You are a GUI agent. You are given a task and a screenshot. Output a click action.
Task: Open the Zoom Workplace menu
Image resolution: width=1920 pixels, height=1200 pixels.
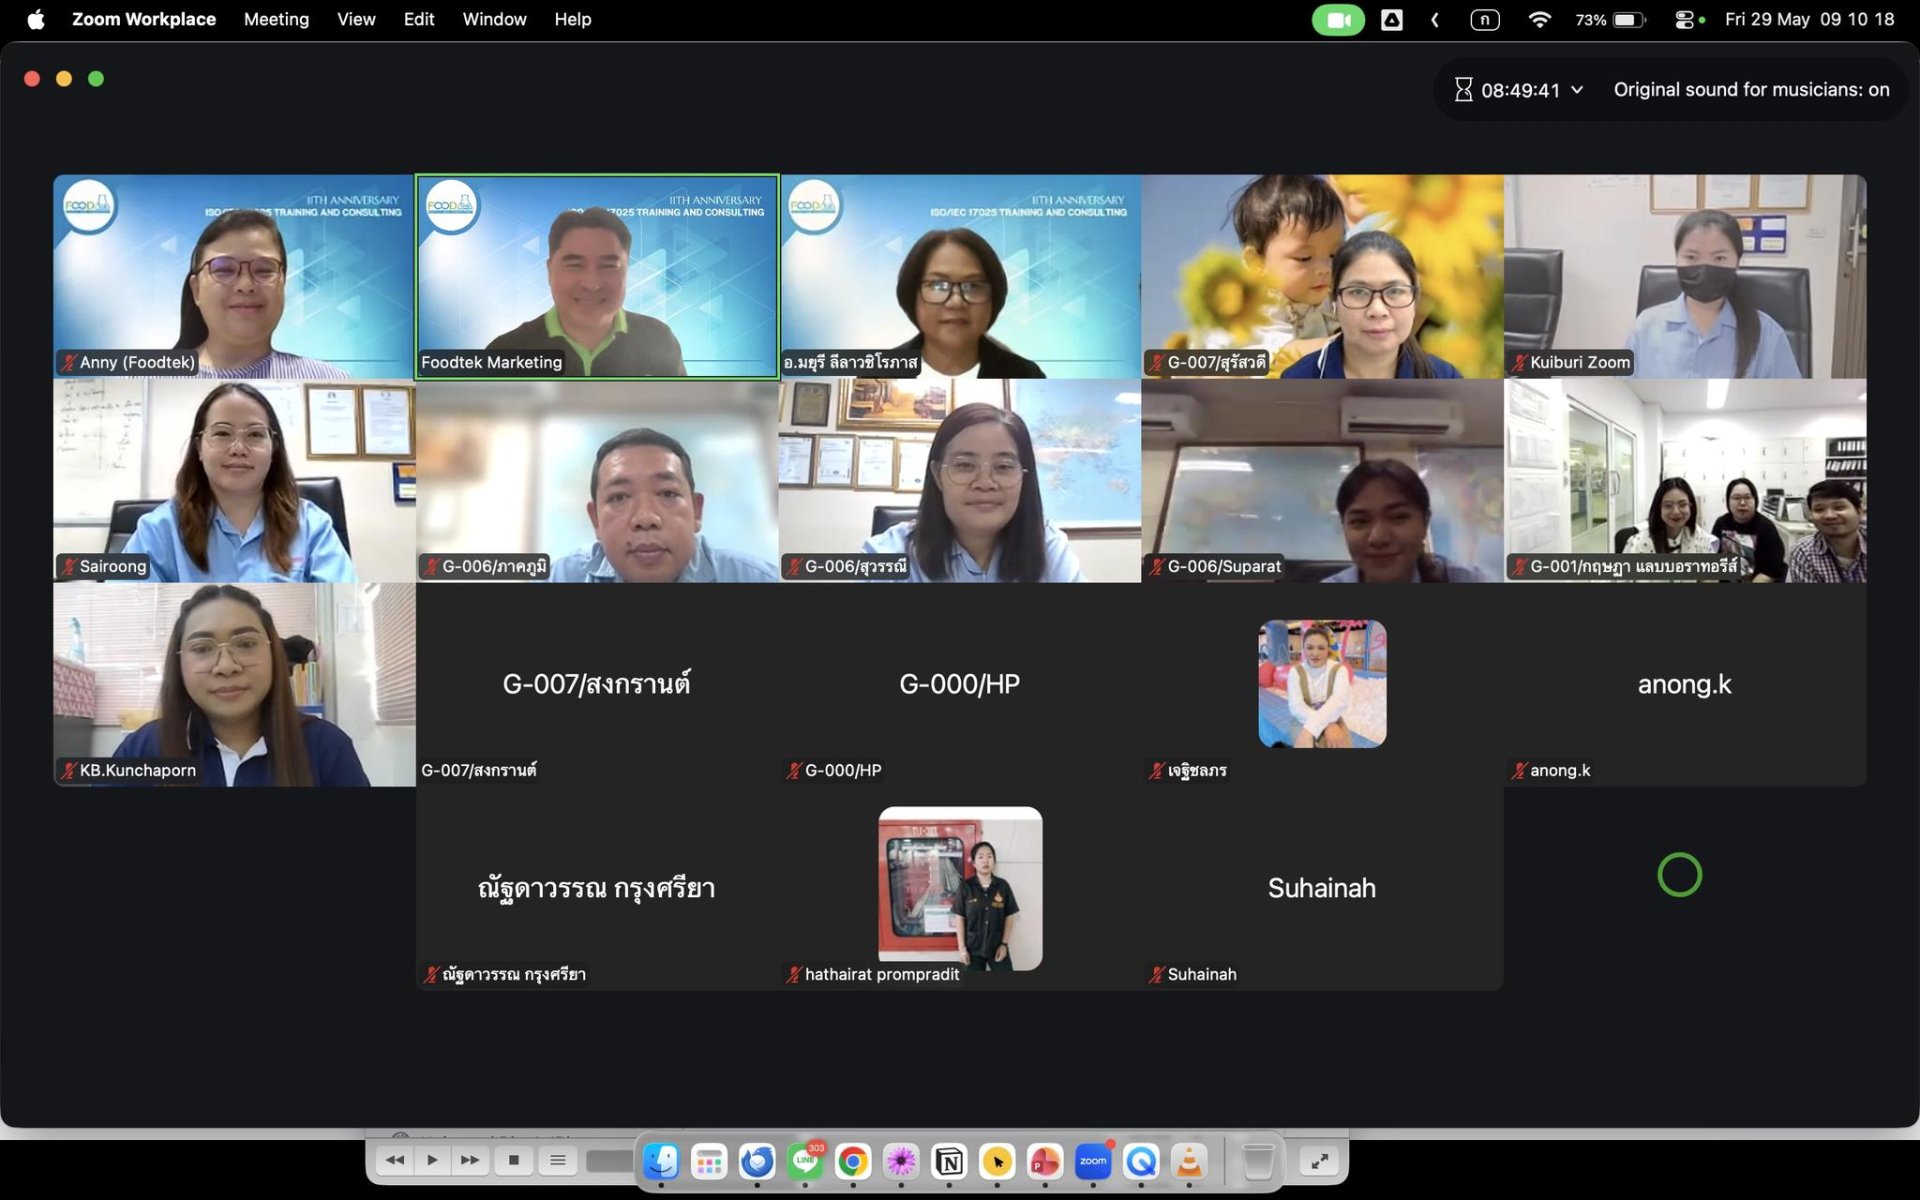[x=144, y=19]
